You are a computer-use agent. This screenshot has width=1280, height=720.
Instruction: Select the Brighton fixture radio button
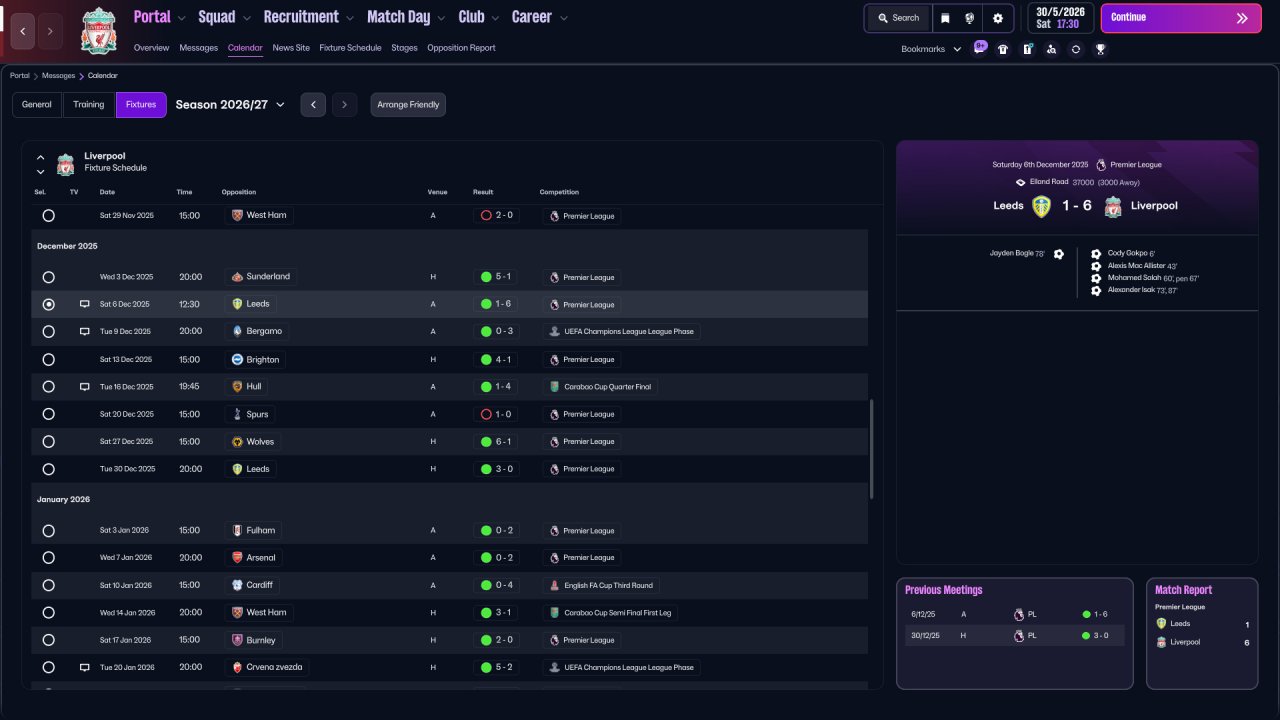pyautogui.click(x=48, y=359)
